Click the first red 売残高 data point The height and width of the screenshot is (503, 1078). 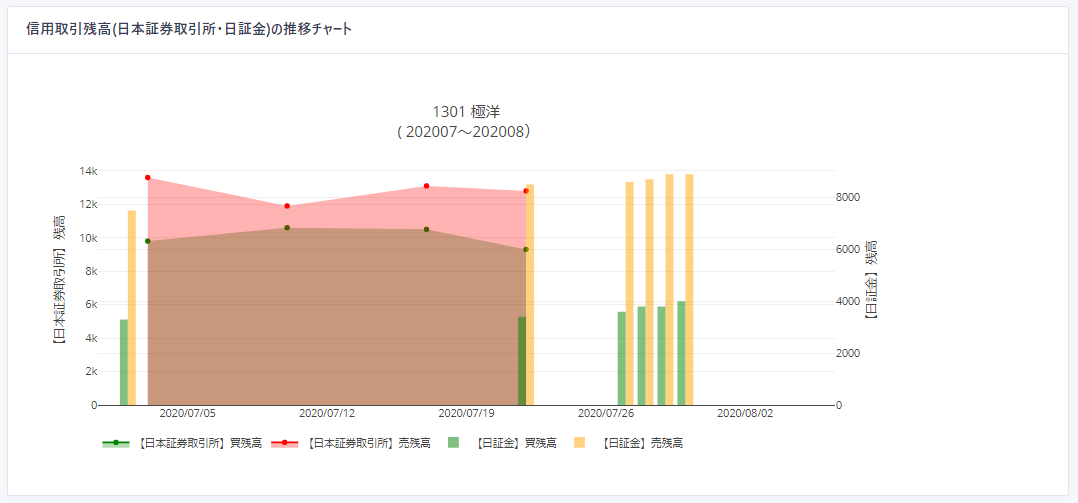[x=148, y=178]
